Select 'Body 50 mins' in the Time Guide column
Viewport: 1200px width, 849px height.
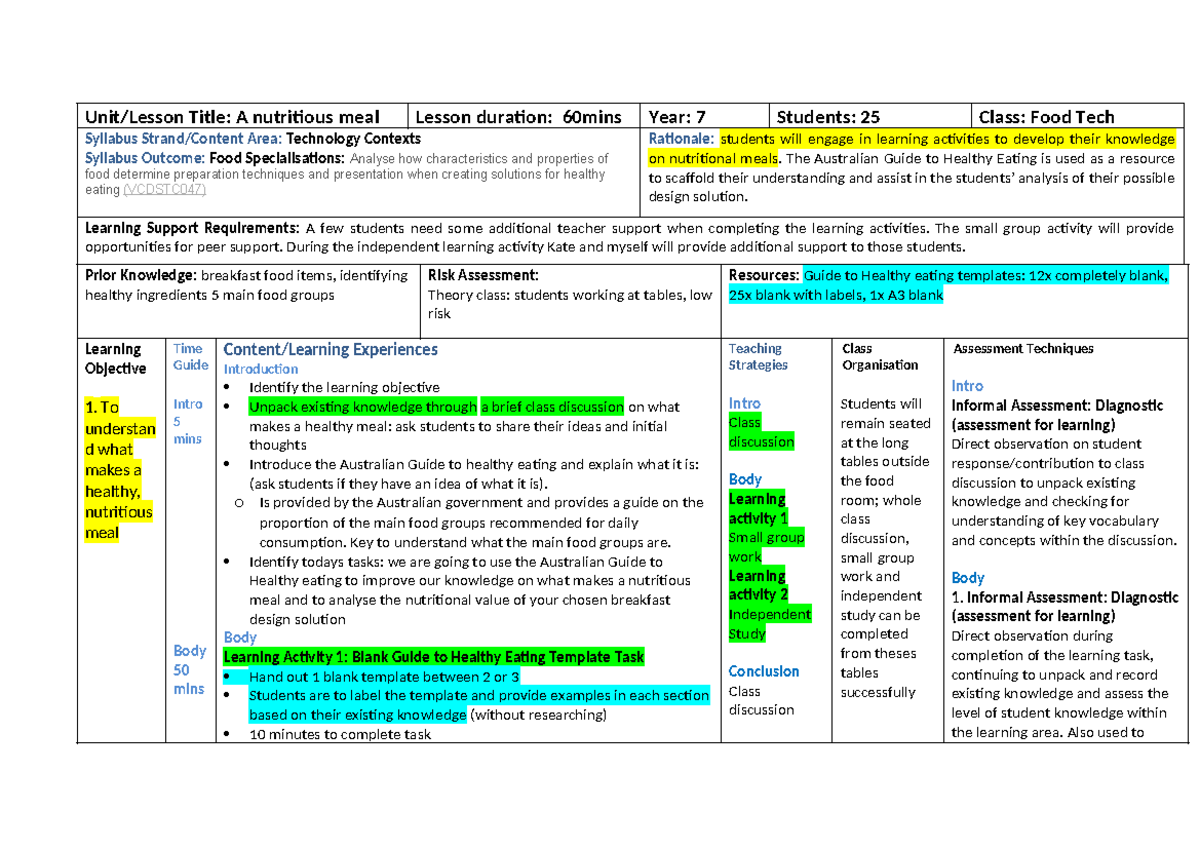click(x=189, y=669)
